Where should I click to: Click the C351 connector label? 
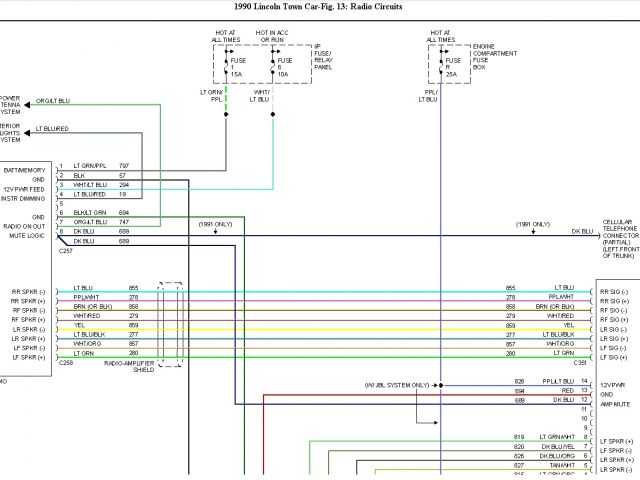click(x=580, y=363)
